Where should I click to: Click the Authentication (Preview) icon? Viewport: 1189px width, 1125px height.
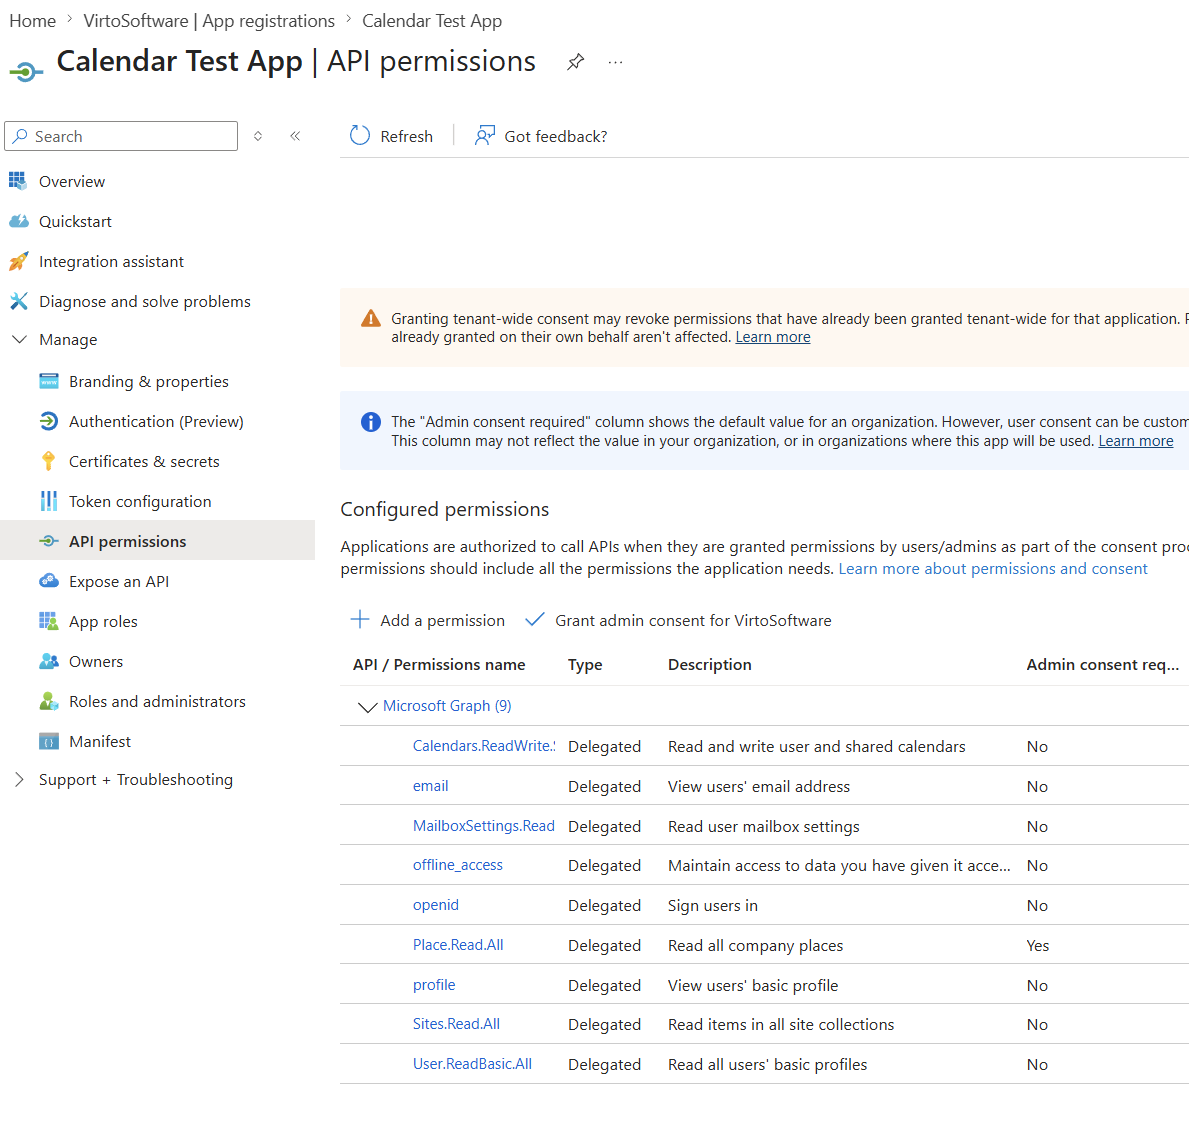pos(49,421)
